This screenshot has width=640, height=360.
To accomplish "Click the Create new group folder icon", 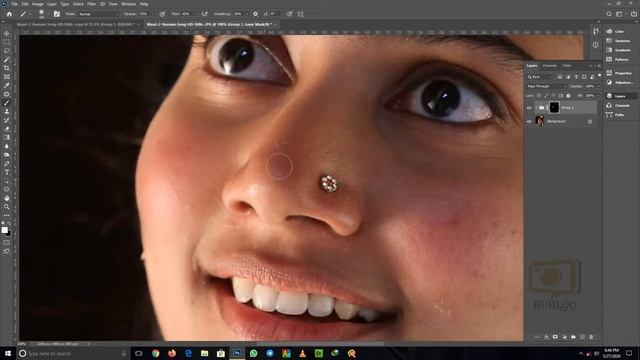I will pos(573,337).
